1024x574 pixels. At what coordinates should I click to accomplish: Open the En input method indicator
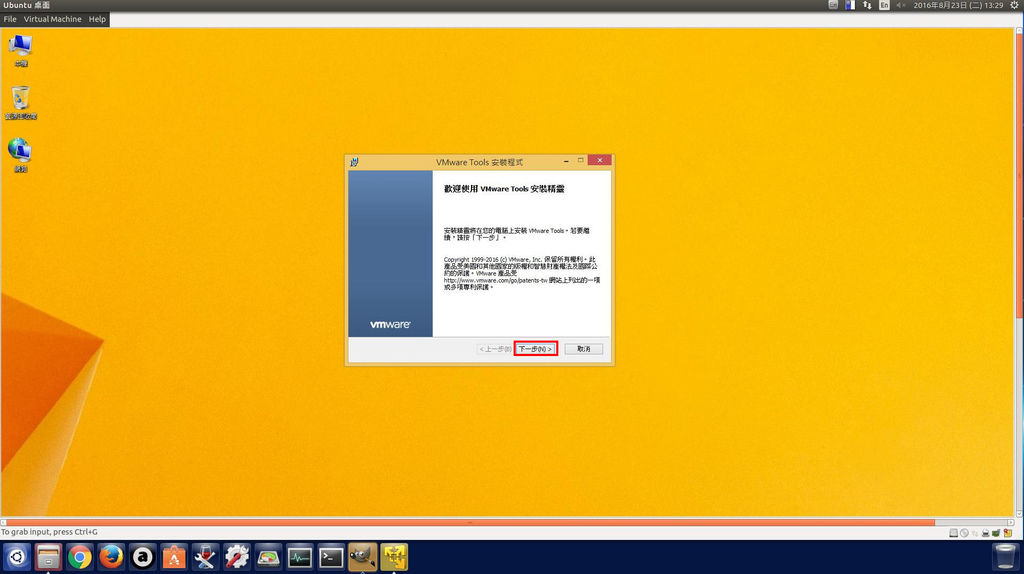(x=884, y=5)
